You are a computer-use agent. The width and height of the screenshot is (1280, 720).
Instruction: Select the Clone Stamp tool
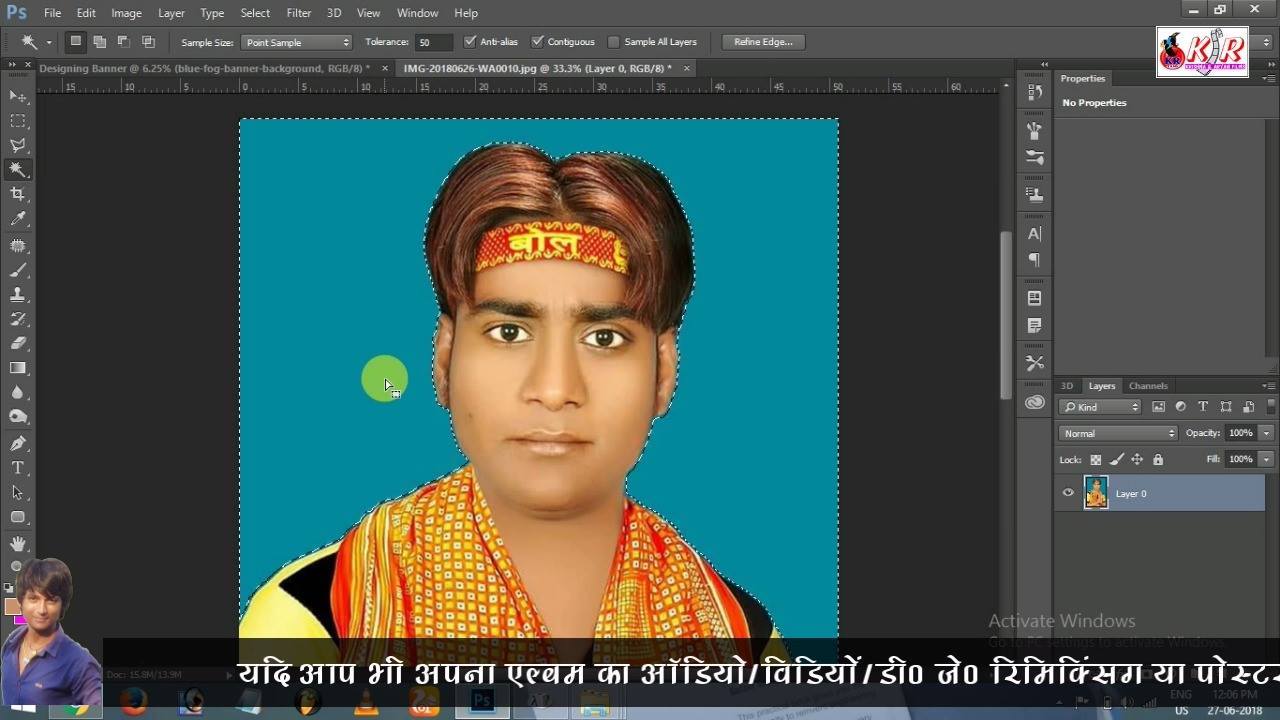(x=18, y=295)
